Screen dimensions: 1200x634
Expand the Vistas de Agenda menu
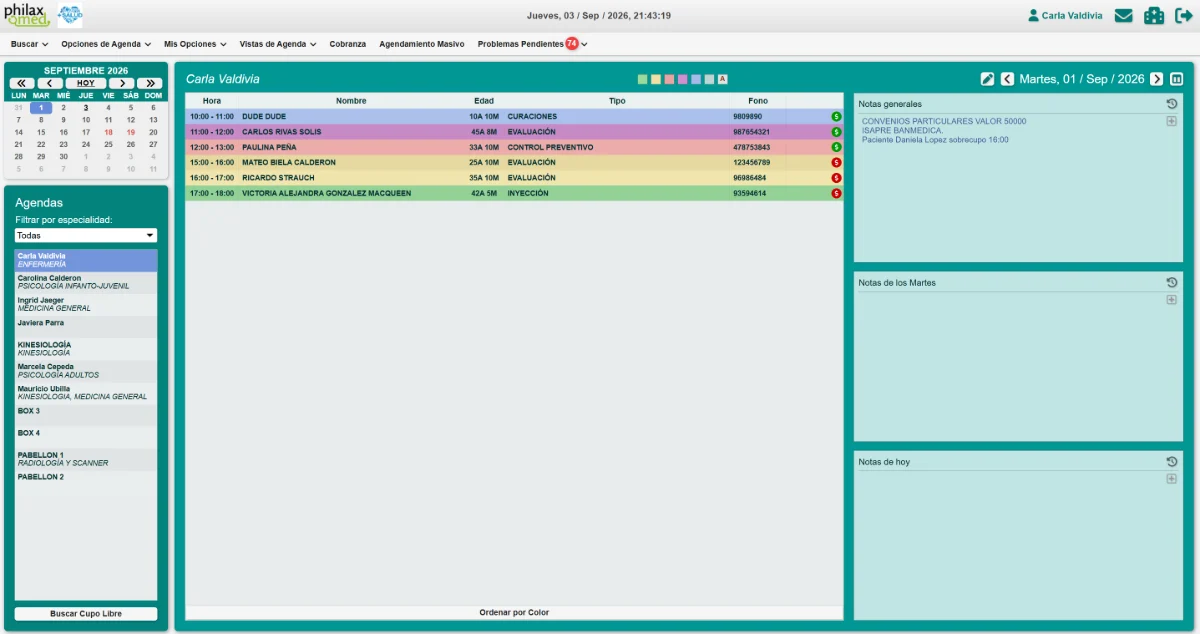coord(278,44)
